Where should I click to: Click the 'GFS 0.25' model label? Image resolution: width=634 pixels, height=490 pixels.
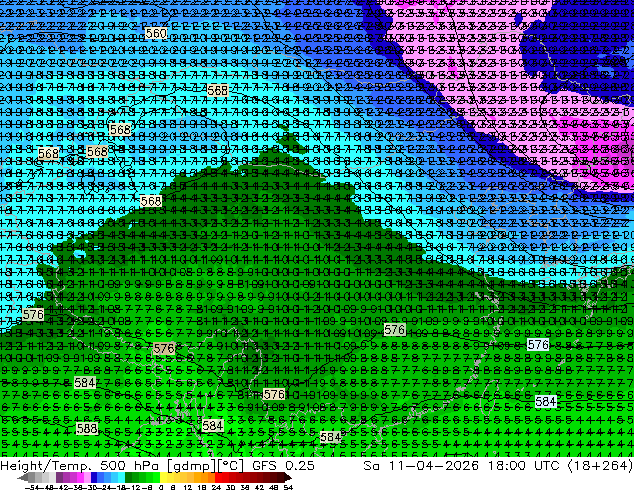(283, 466)
